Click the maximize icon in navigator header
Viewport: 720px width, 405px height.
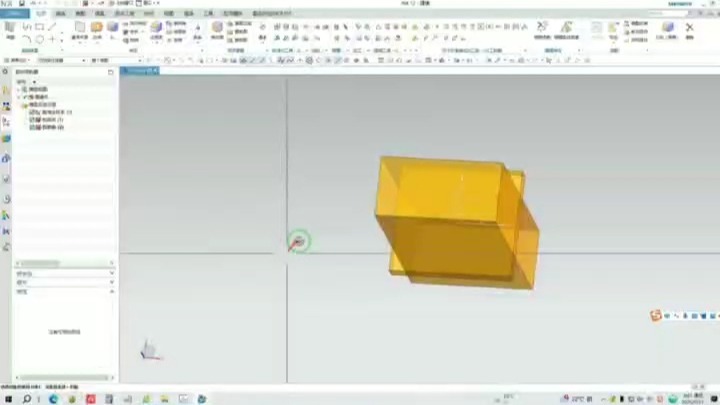click(x=110, y=72)
